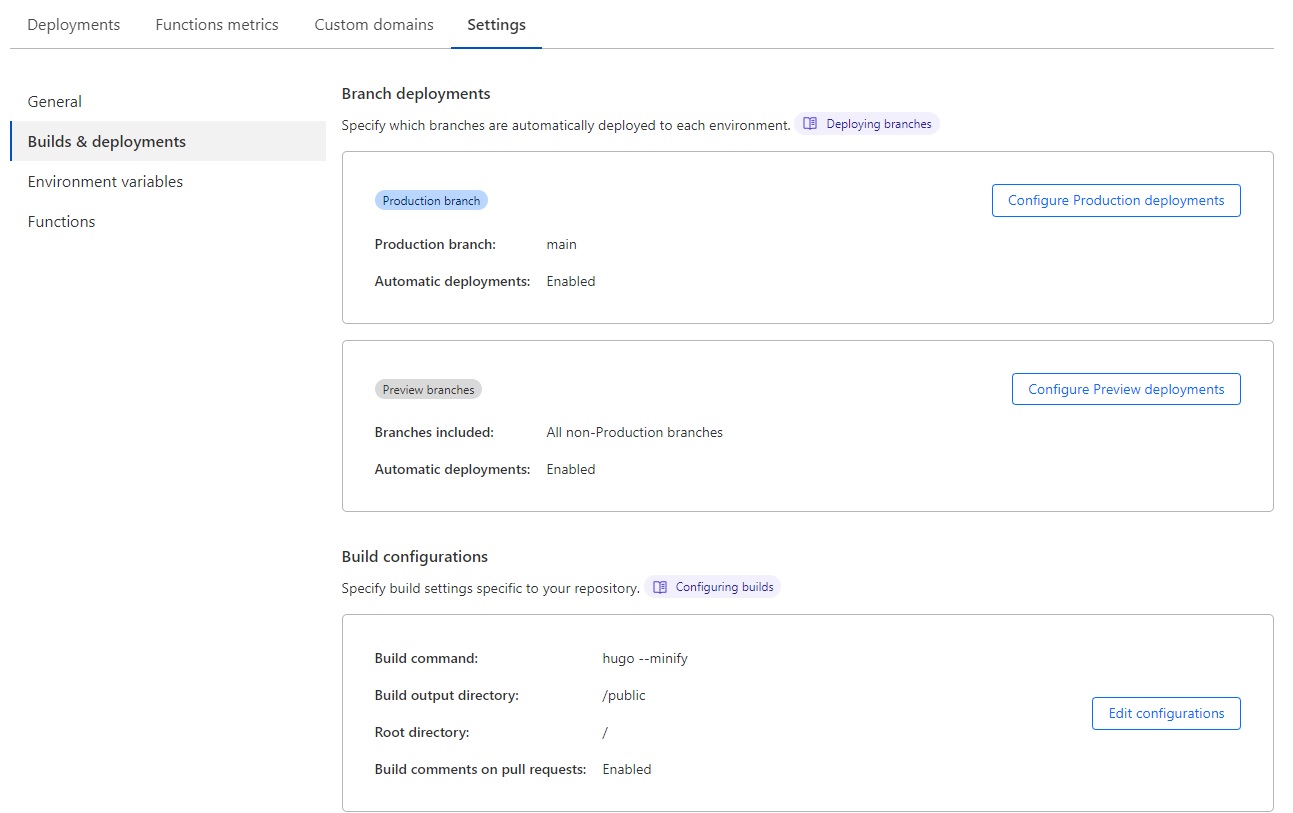1293x813 pixels.
Task: Click the /public build output directory value
Action: click(623, 695)
